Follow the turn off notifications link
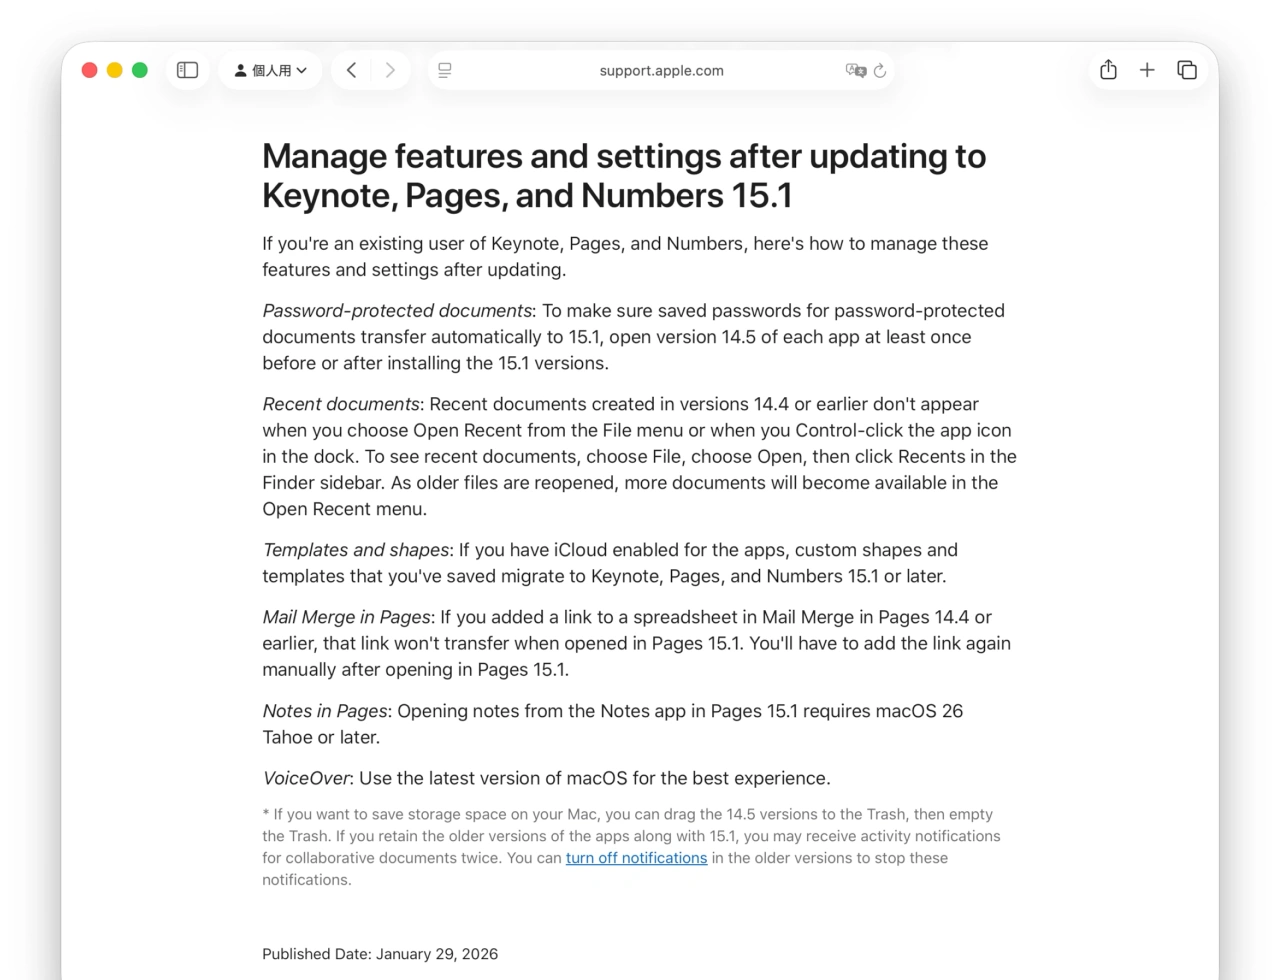 [636, 858]
